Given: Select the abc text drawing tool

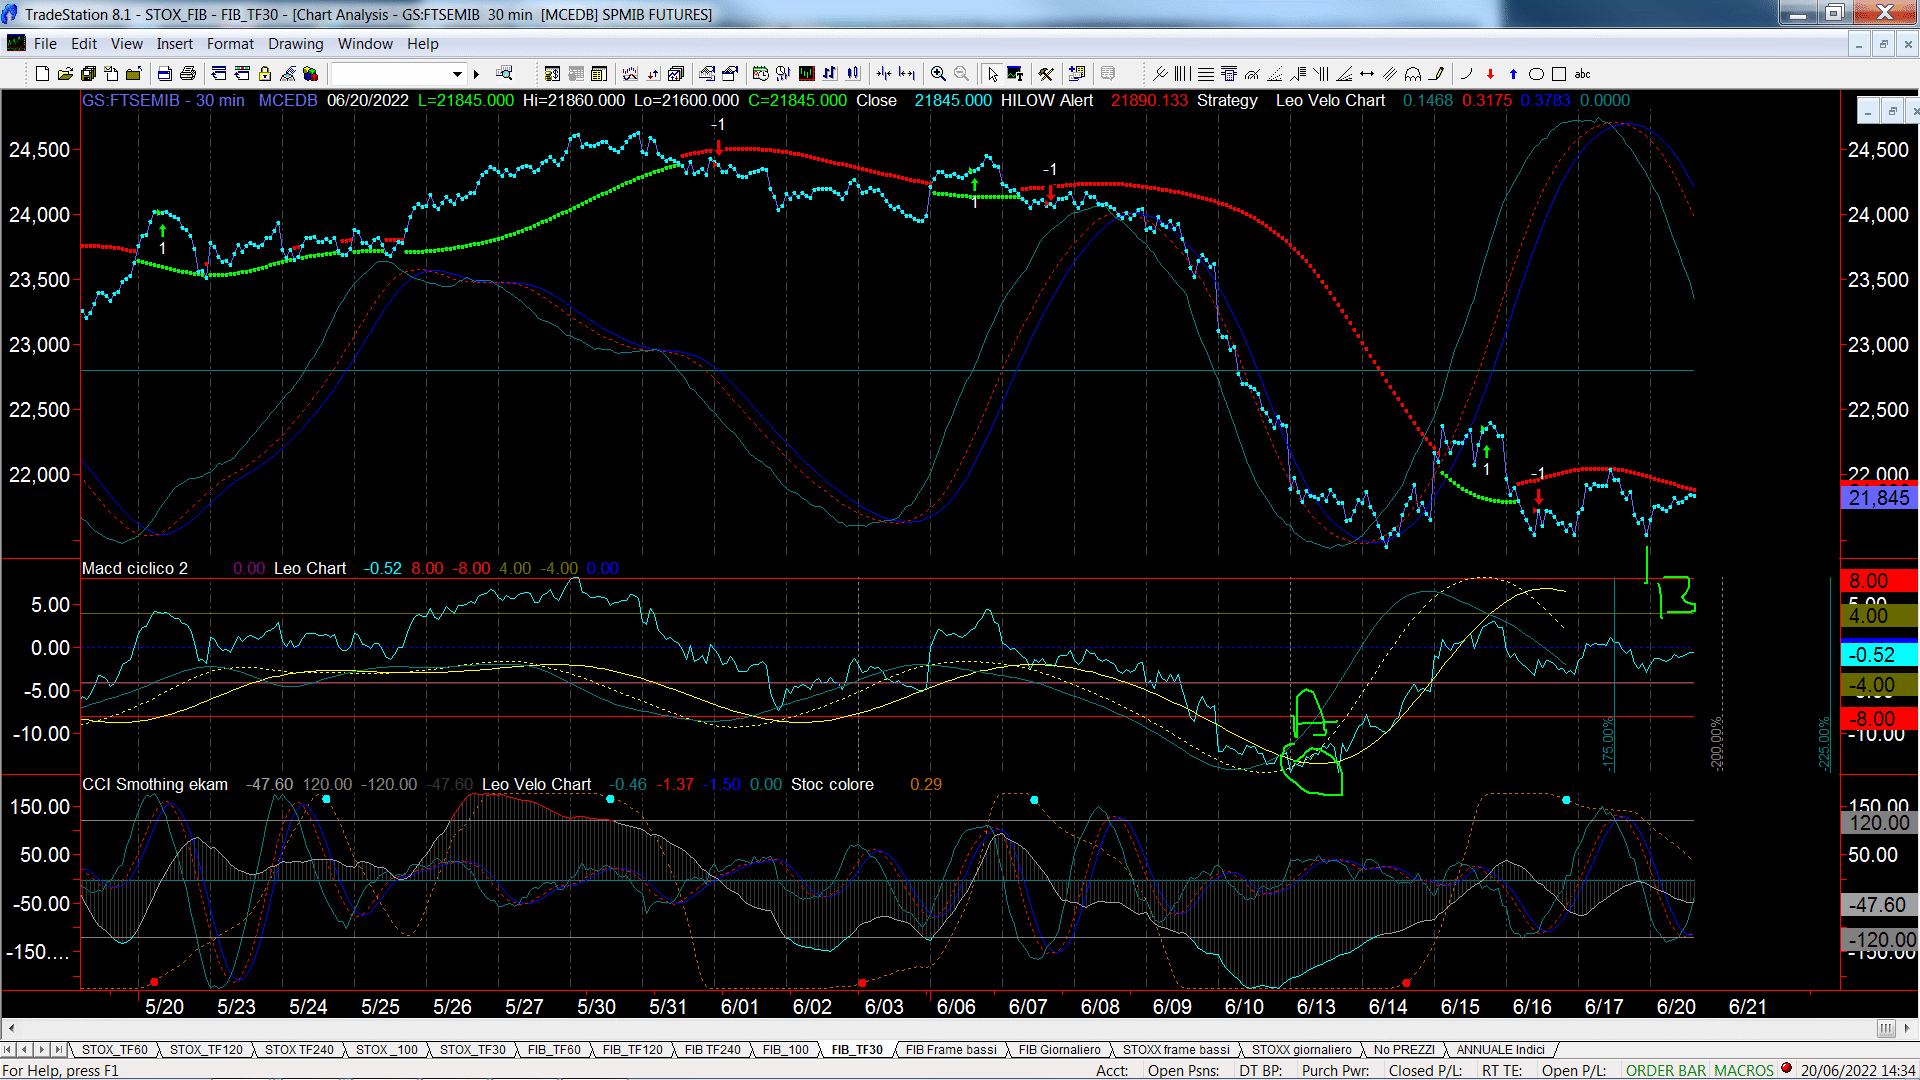Looking at the screenshot, I should [x=1582, y=74].
